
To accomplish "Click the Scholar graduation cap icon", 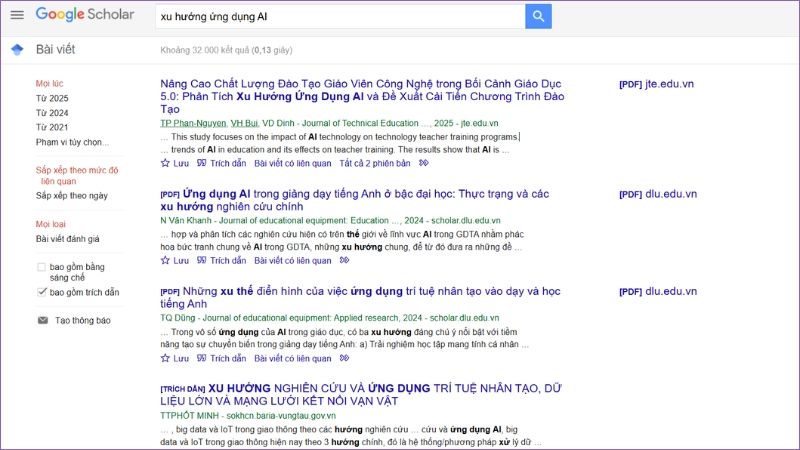I will click(x=17, y=49).
